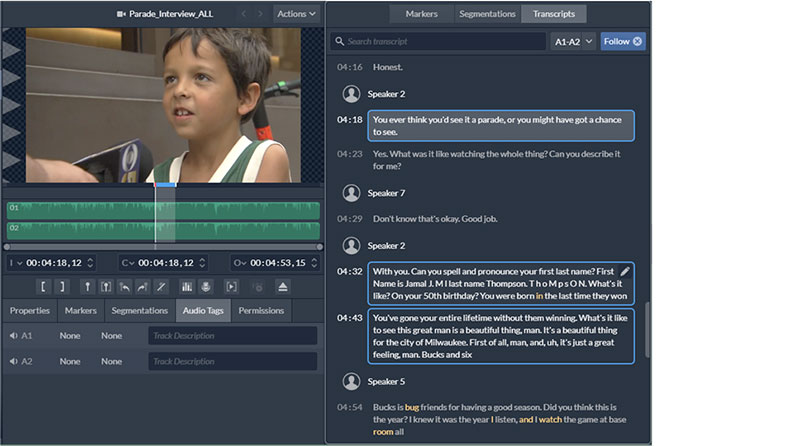Click the go to previous marker icon

pyautogui.click(x=124, y=287)
